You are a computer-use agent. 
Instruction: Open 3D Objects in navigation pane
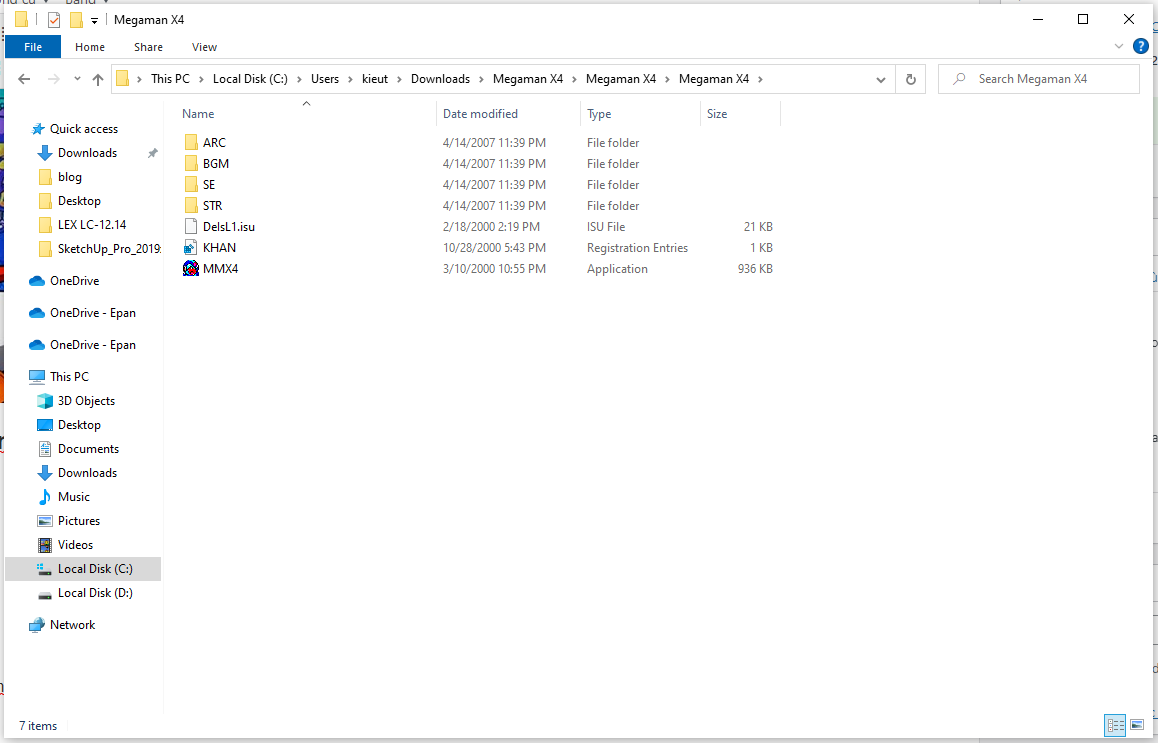click(x=77, y=400)
